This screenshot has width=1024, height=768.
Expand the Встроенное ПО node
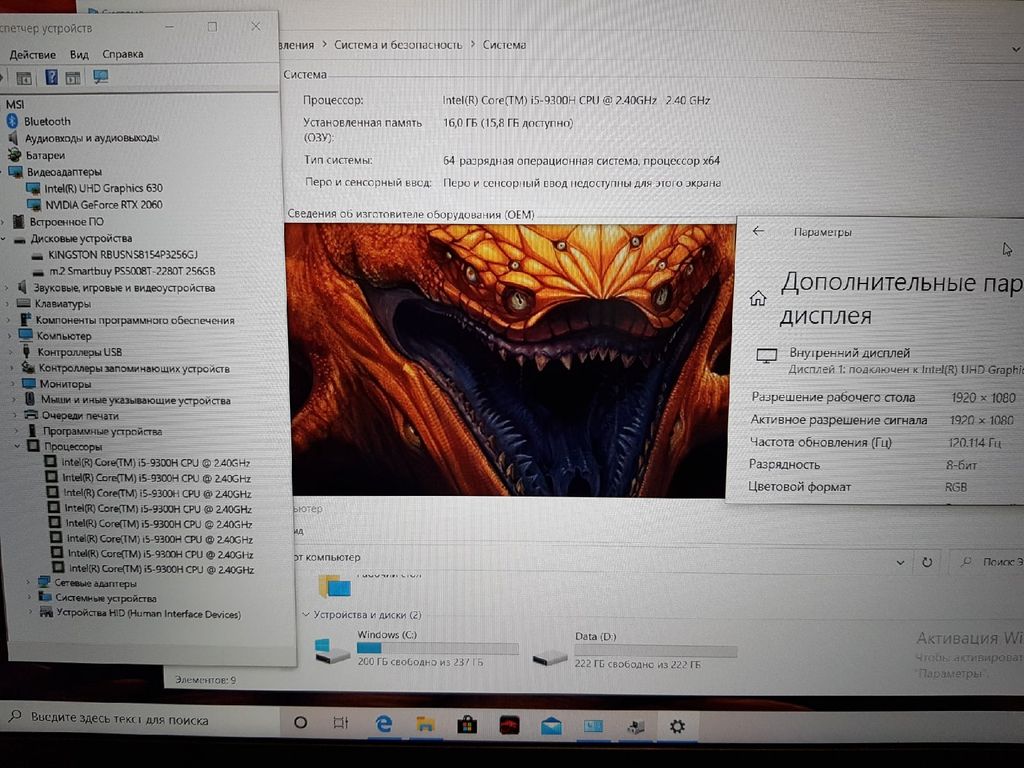pyautogui.click(x=4, y=222)
